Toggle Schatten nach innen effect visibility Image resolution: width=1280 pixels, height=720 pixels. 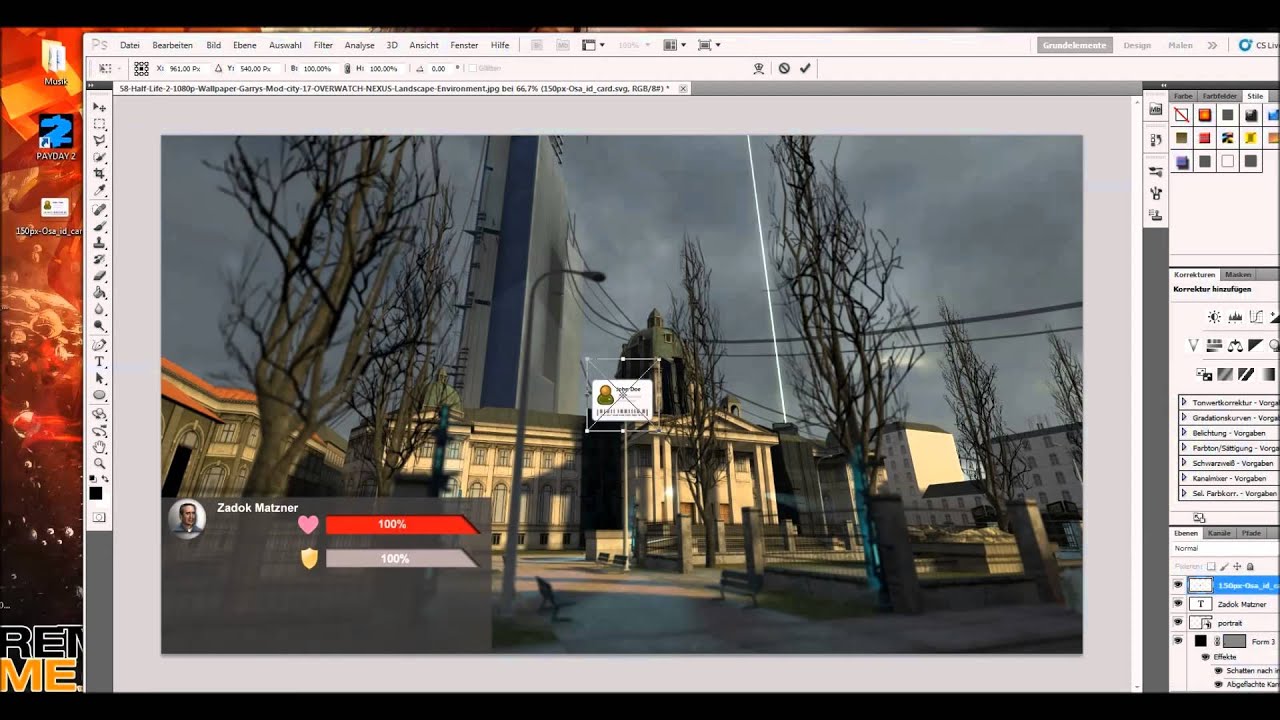1218,671
